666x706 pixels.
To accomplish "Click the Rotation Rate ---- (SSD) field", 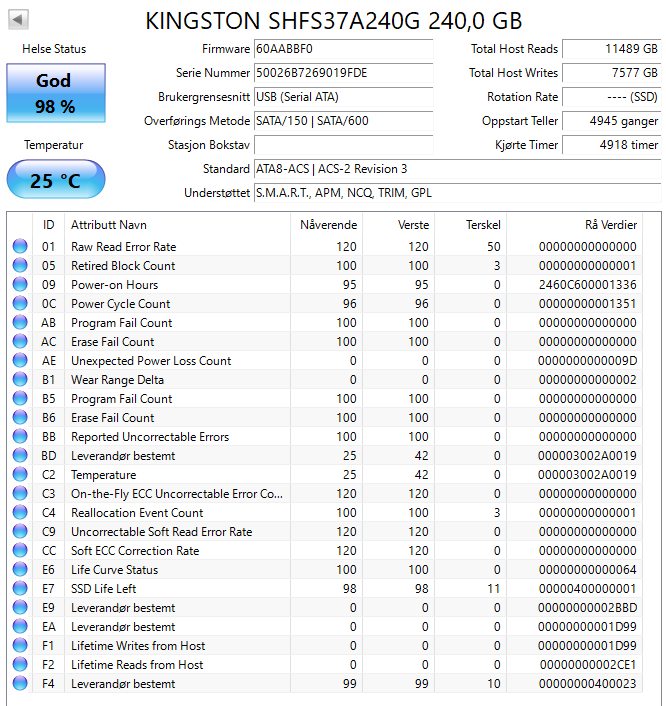I will pos(612,97).
